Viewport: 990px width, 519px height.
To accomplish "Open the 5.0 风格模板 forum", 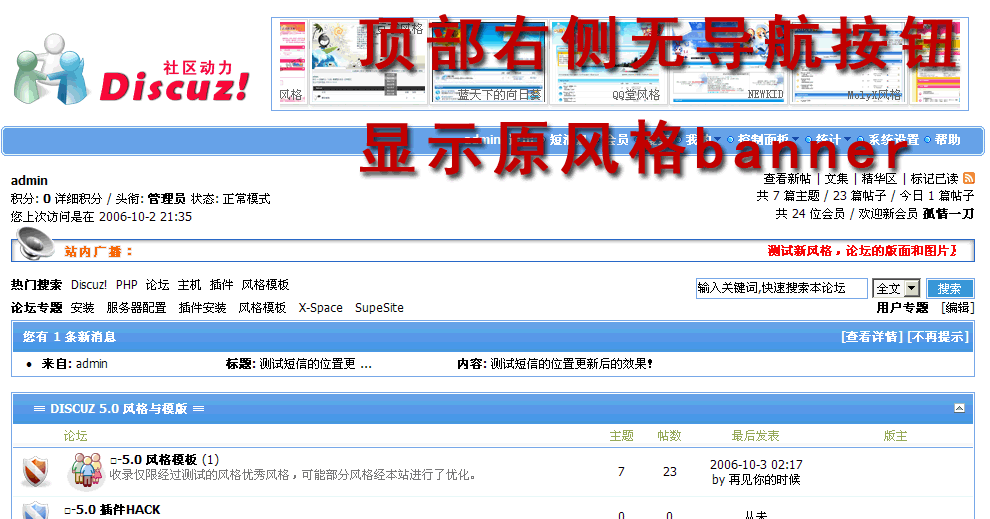I will point(155,460).
